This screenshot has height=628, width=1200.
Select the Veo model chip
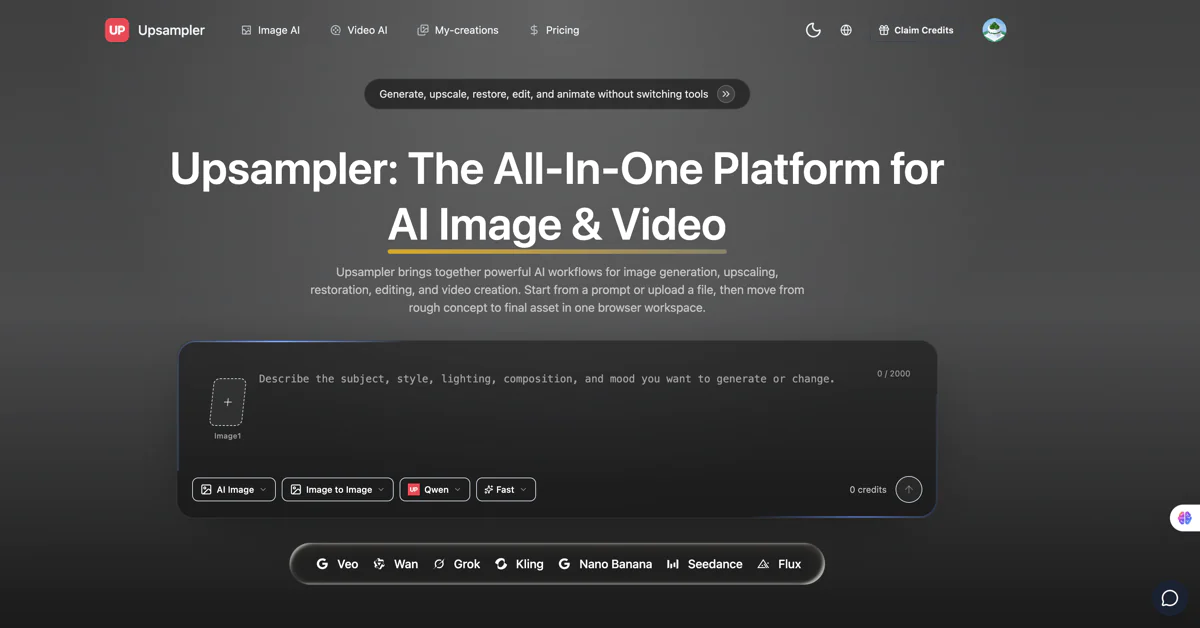coord(337,564)
